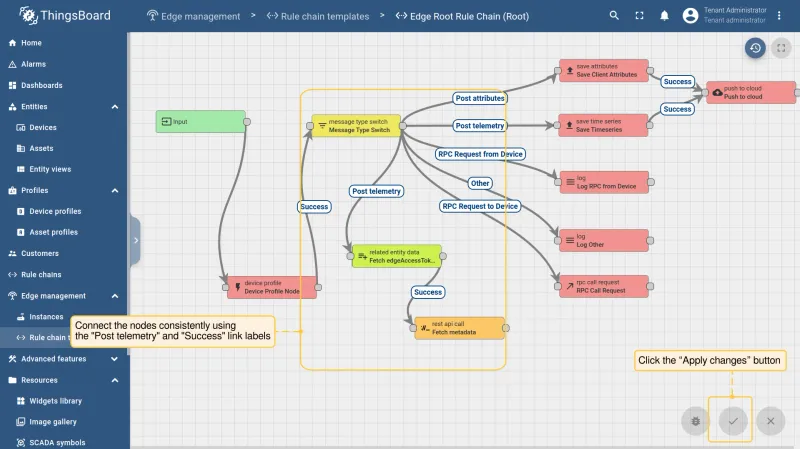Open rule chain version history button
Image resolution: width=800 pixels, height=449 pixels.
(x=755, y=48)
